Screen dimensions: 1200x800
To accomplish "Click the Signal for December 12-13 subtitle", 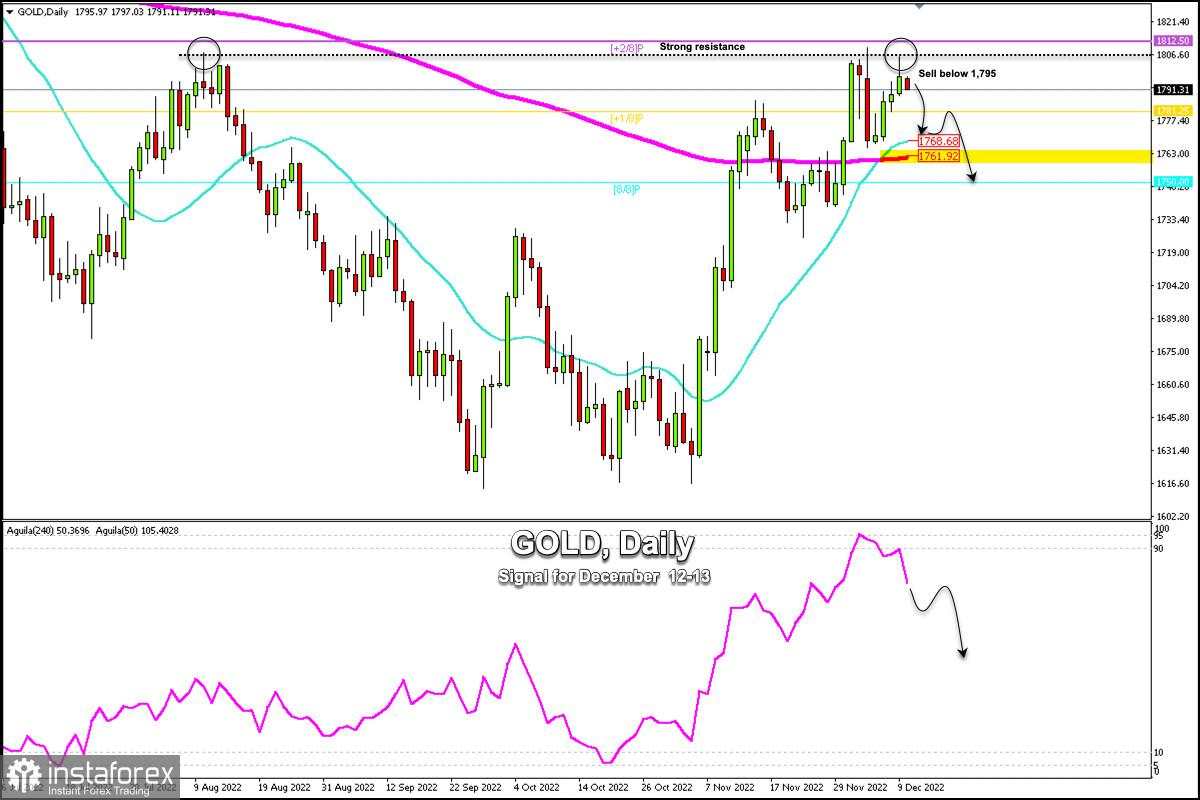I will click(x=602, y=578).
